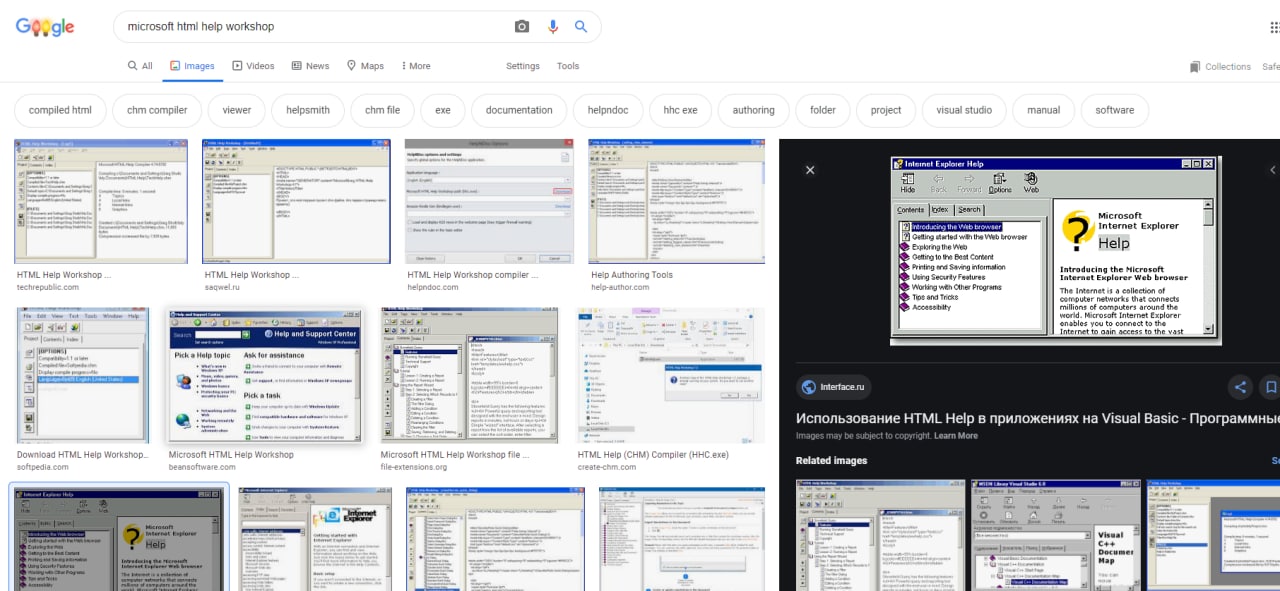Close the image preview panel
The image size is (1280, 591).
point(811,170)
